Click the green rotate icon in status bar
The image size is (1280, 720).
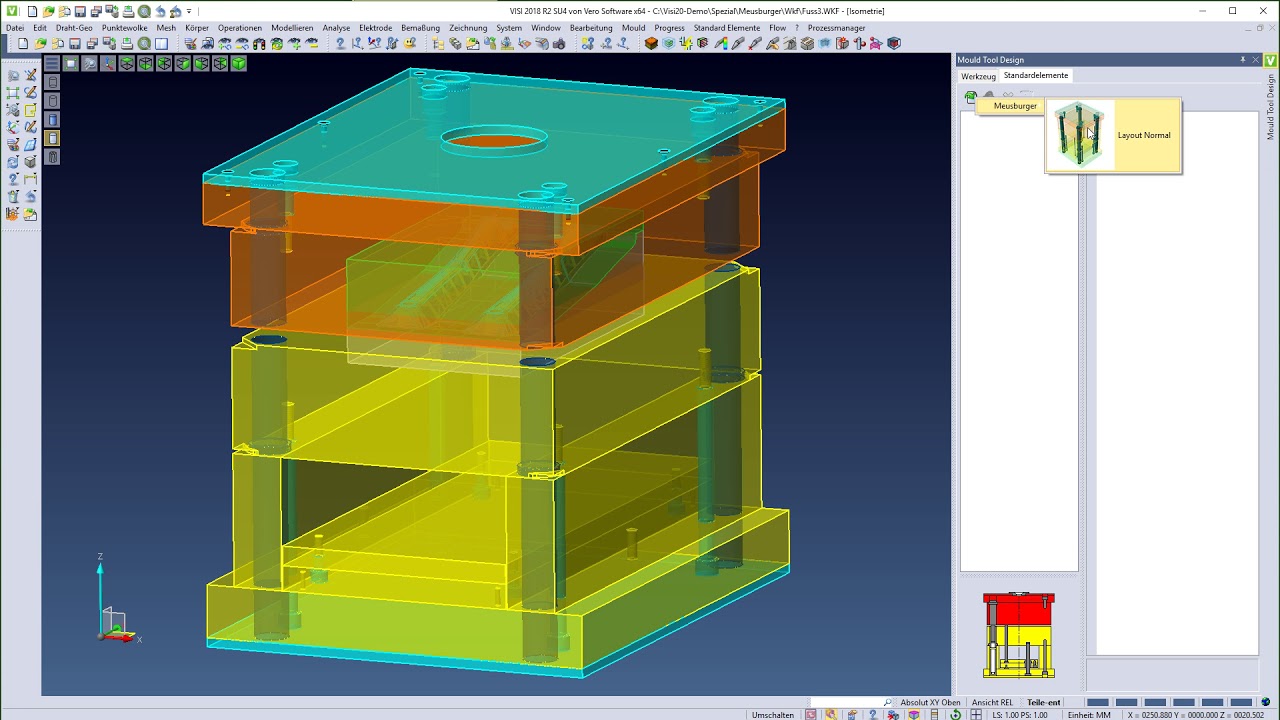pyautogui.click(x=955, y=714)
